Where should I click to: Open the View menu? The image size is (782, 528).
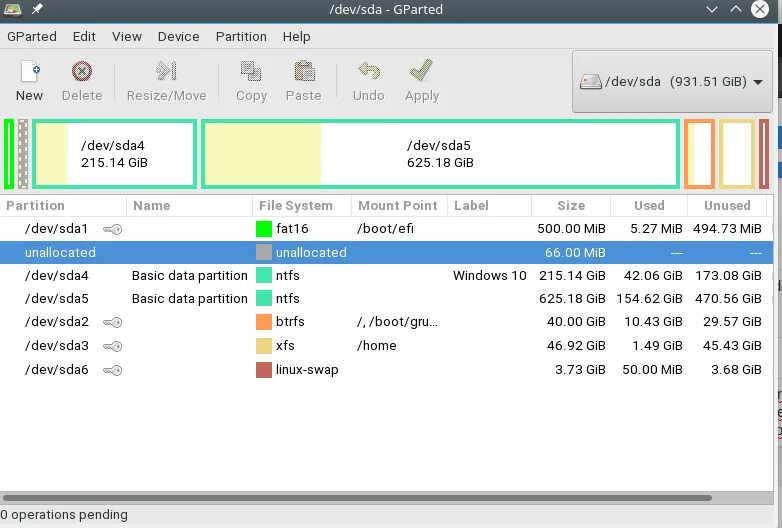tap(127, 36)
